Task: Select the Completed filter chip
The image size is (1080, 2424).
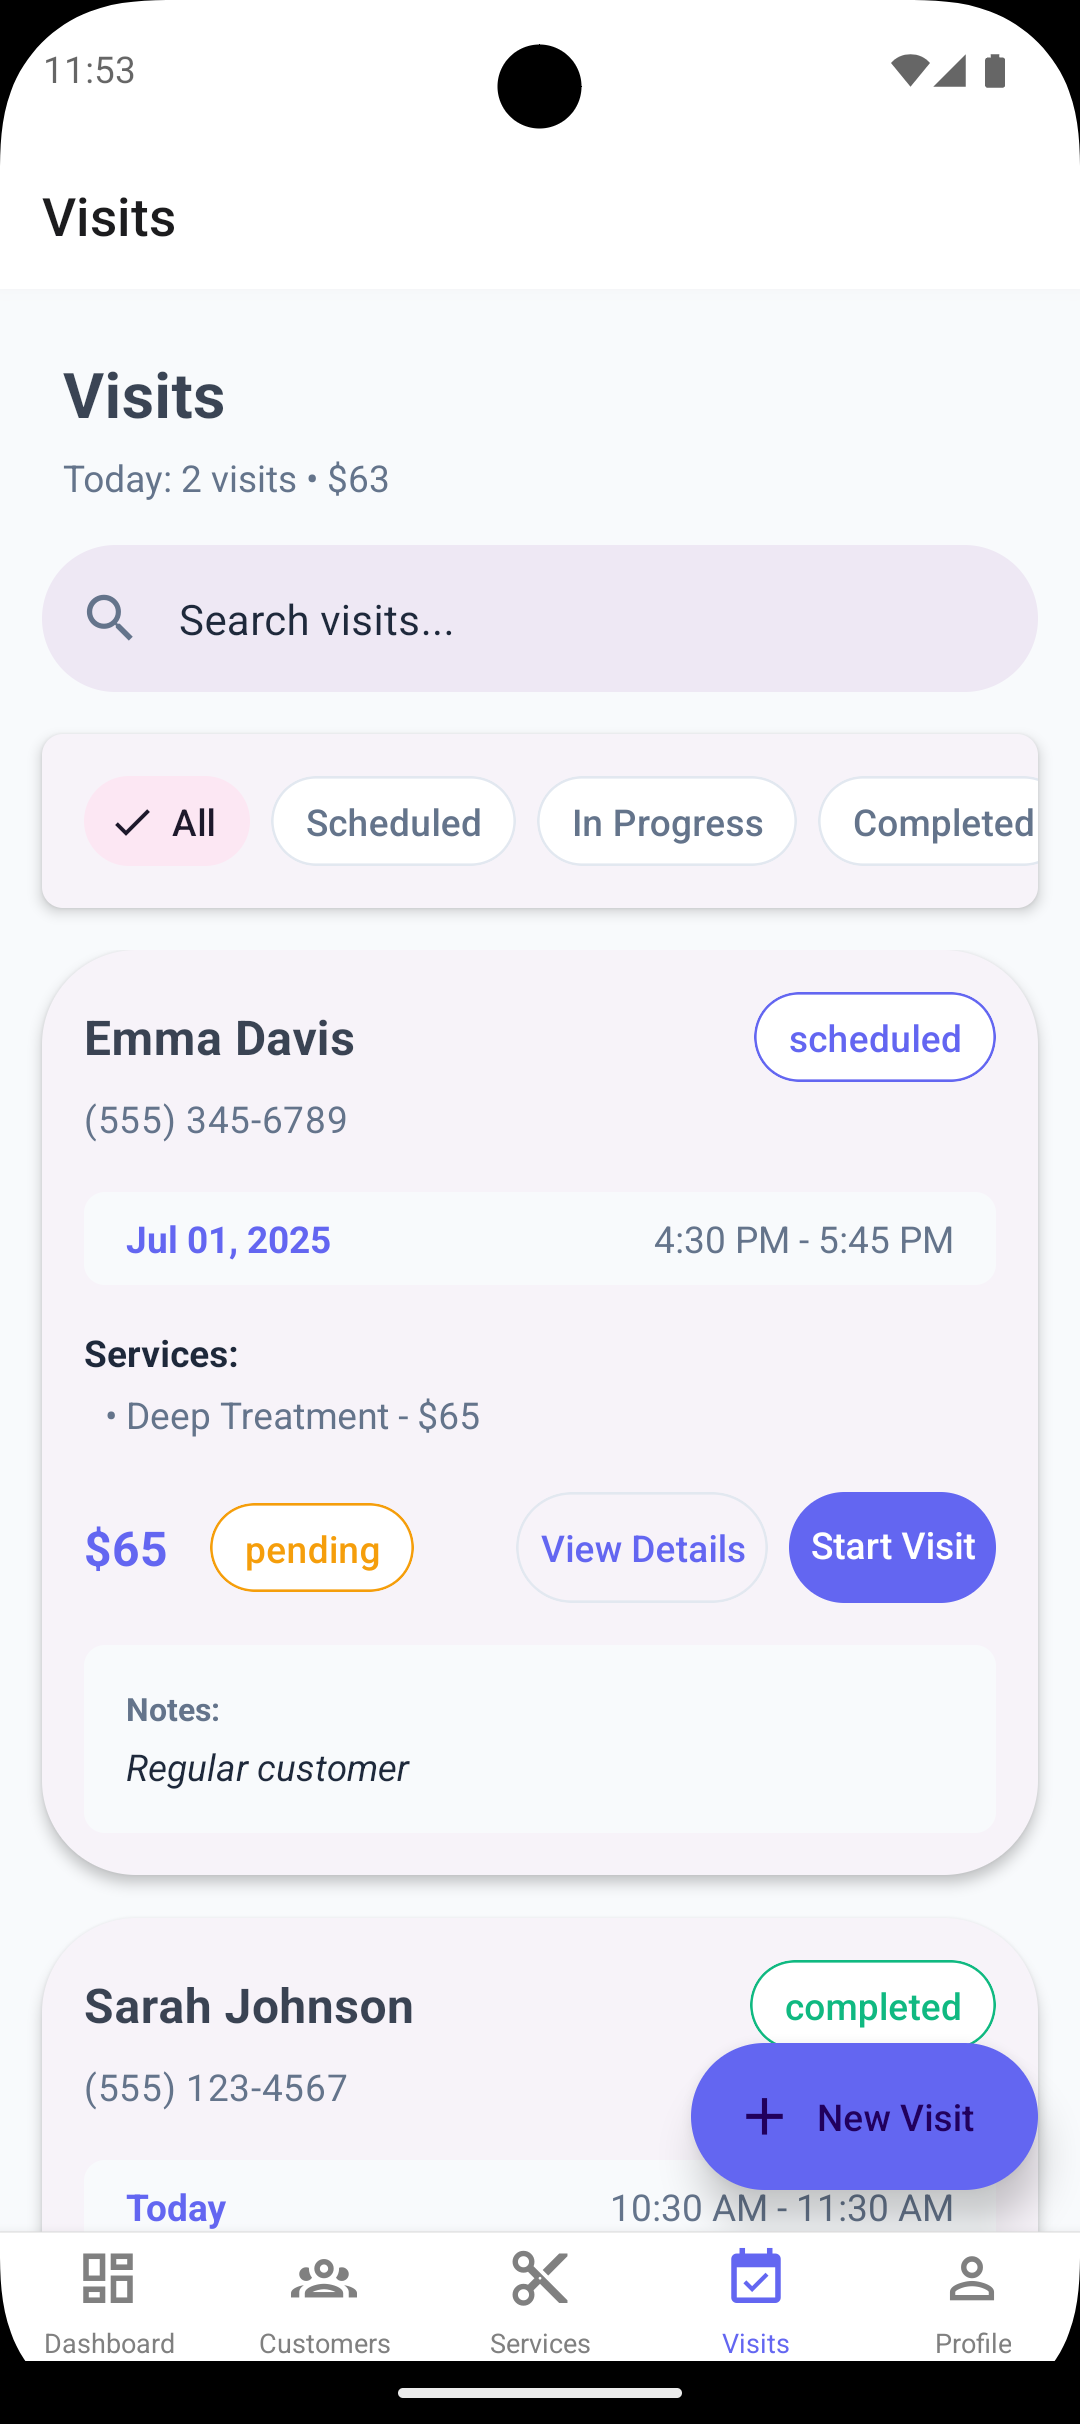Action: 929,822
